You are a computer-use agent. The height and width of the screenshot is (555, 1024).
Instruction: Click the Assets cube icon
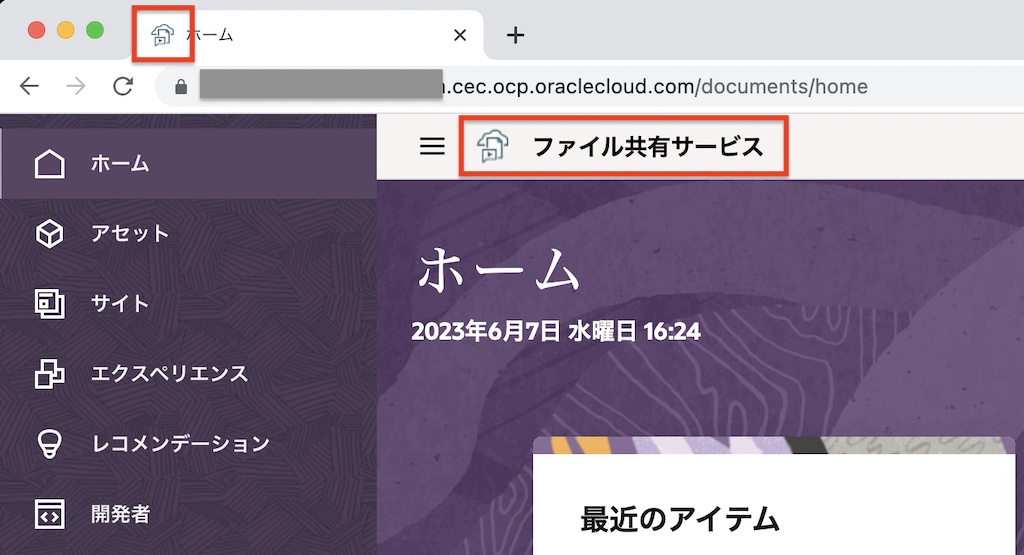50,233
